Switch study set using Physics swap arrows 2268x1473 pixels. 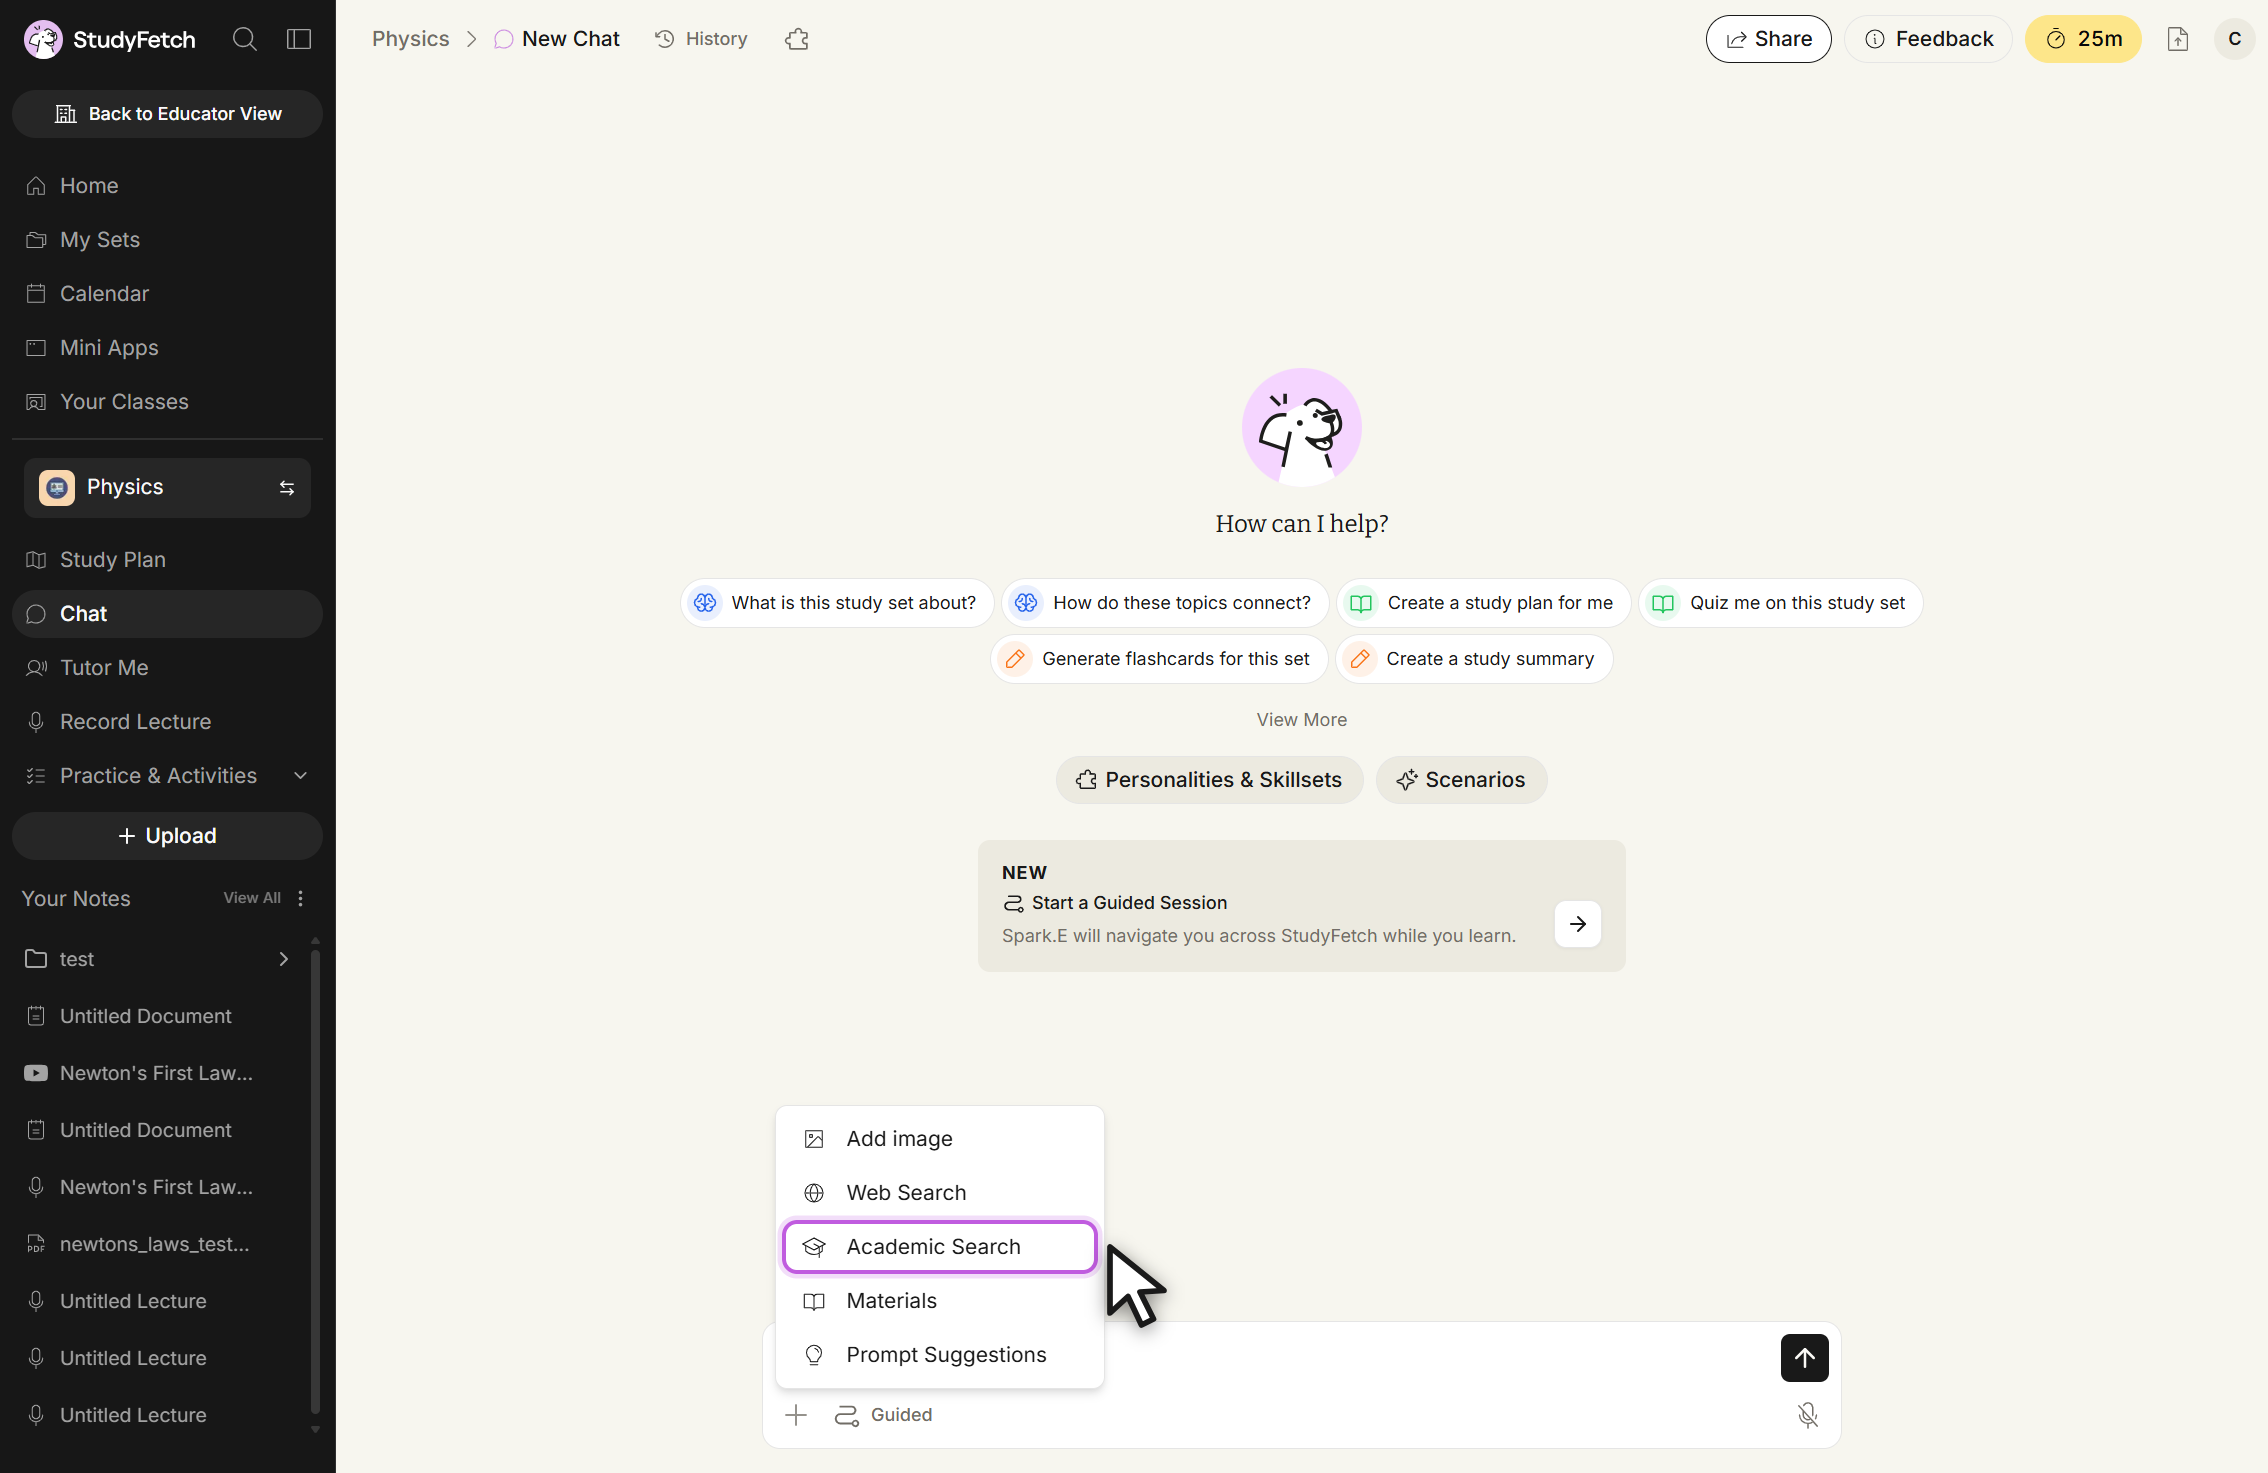(287, 488)
